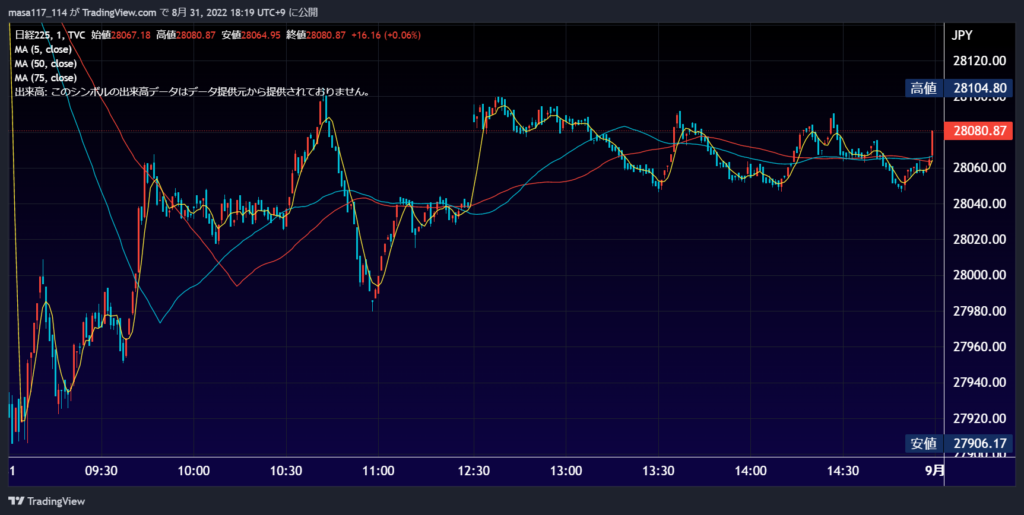The image size is (1024, 515).
Task: Click the 27960.00 price axis label
Action: tap(979, 347)
